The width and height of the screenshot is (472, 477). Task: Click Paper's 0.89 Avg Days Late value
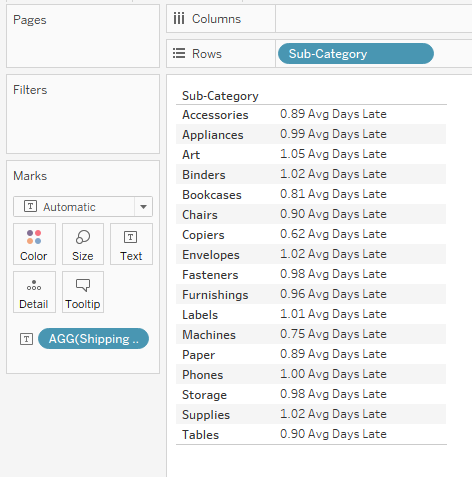click(x=333, y=354)
